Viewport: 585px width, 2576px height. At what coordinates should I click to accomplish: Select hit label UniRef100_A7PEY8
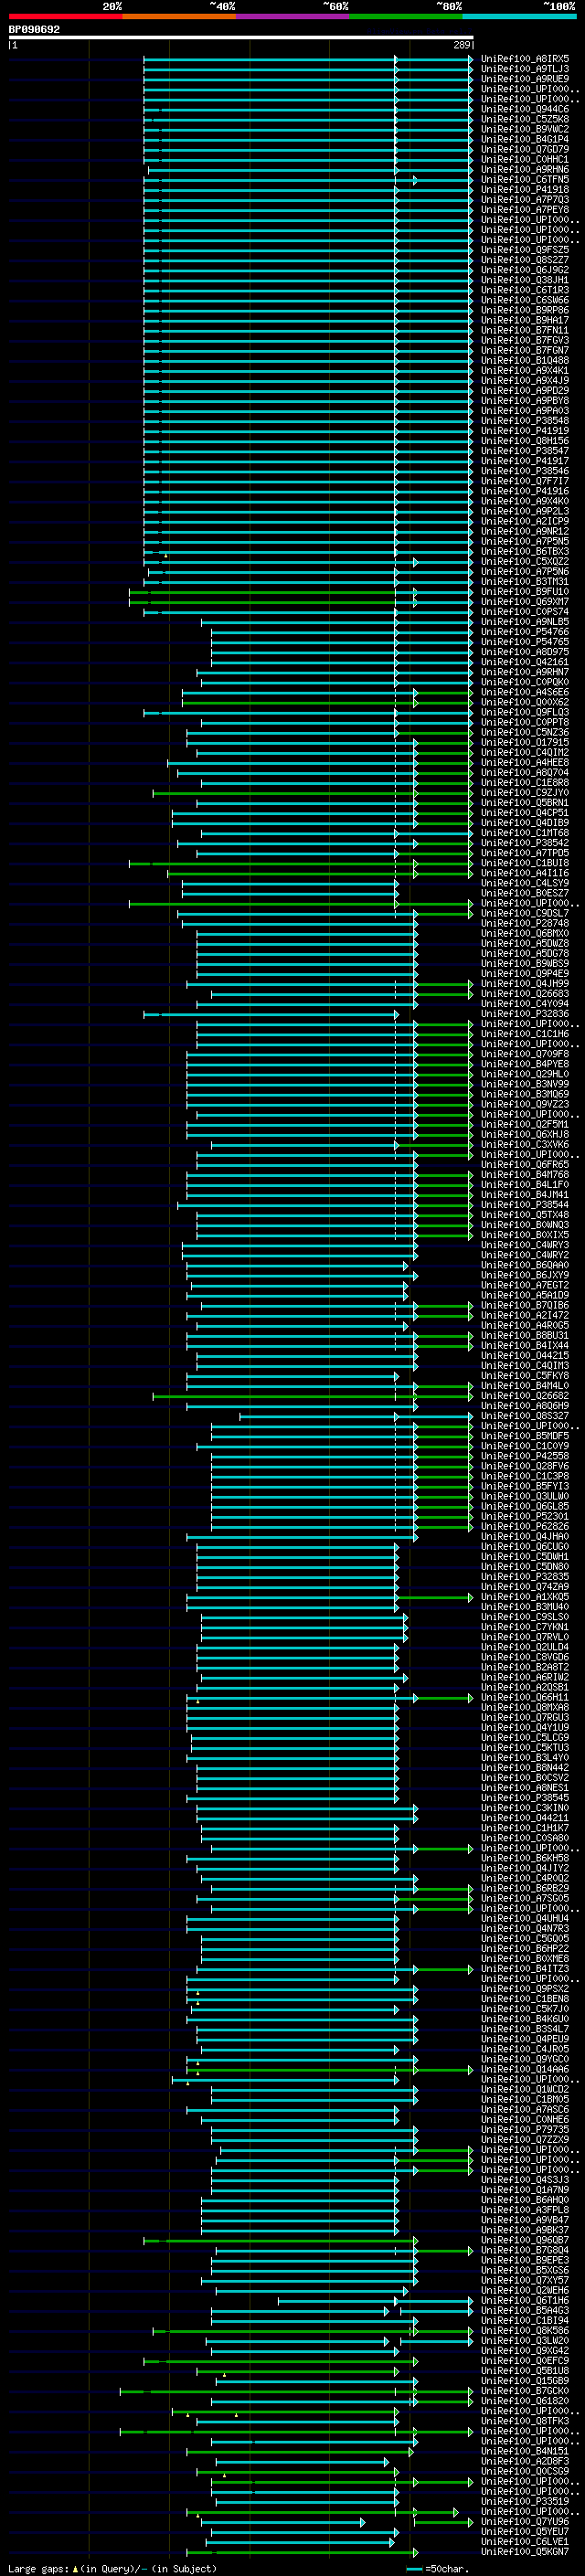point(525,210)
